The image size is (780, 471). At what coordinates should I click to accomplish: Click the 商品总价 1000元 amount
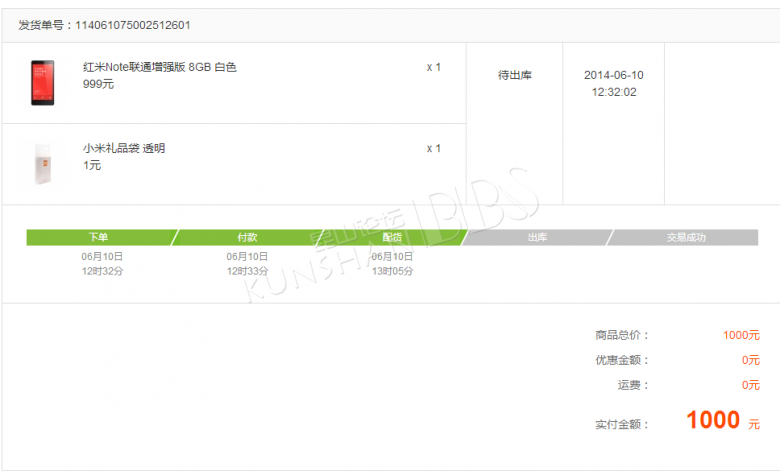click(x=741, y=335)
